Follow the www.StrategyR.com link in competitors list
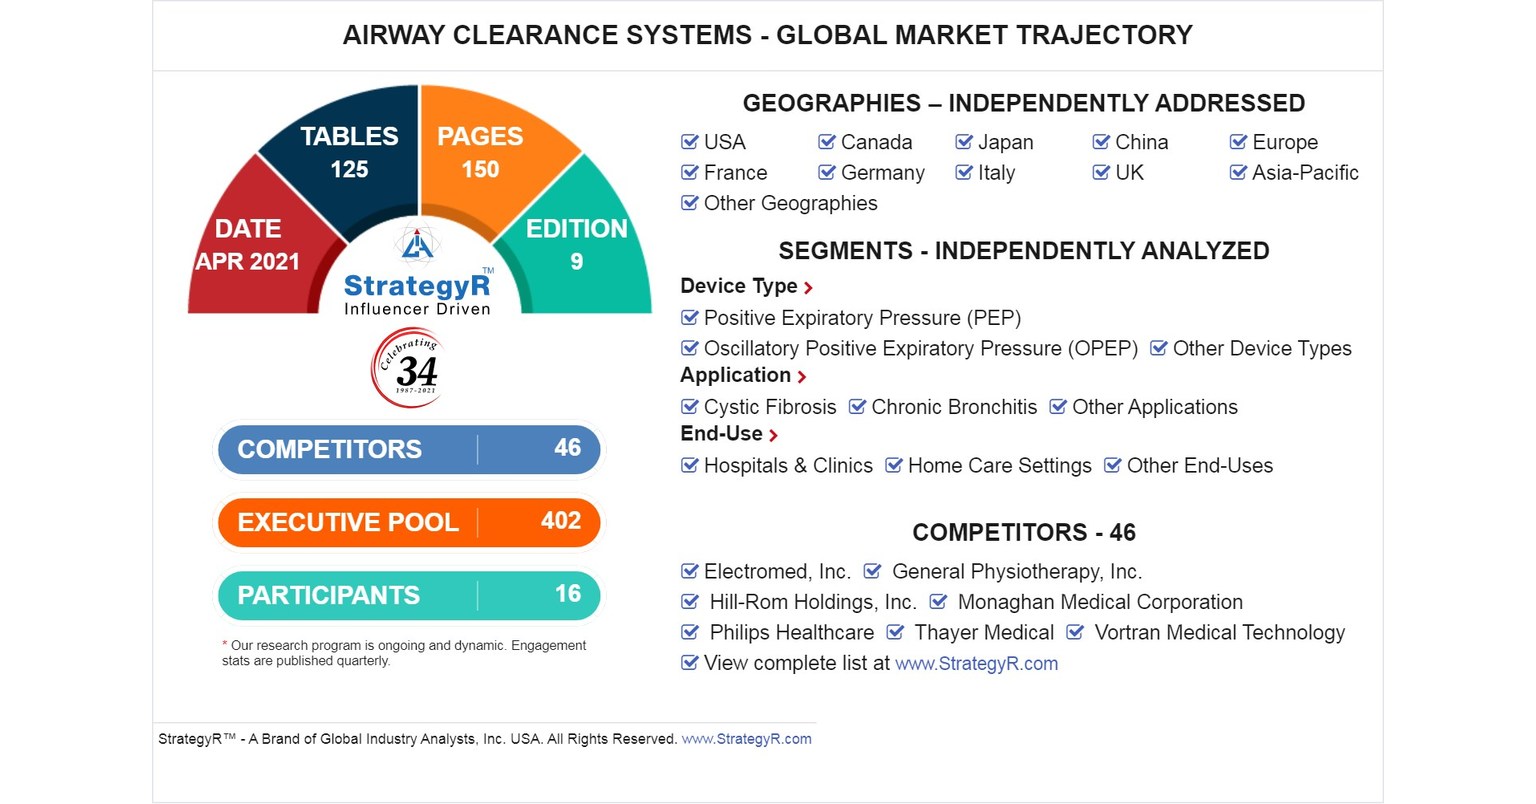Image resolution: width=1536 pixels, height=804 pixels. pyautogui.click(x=977, y=663)
